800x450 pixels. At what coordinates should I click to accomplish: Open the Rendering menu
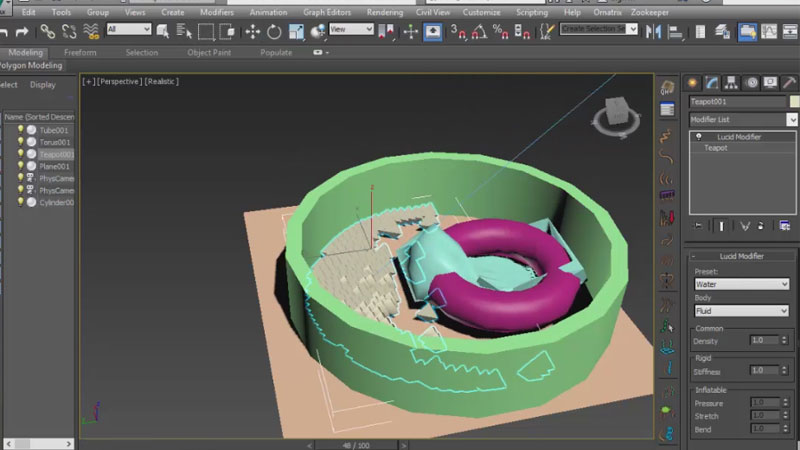385,12
